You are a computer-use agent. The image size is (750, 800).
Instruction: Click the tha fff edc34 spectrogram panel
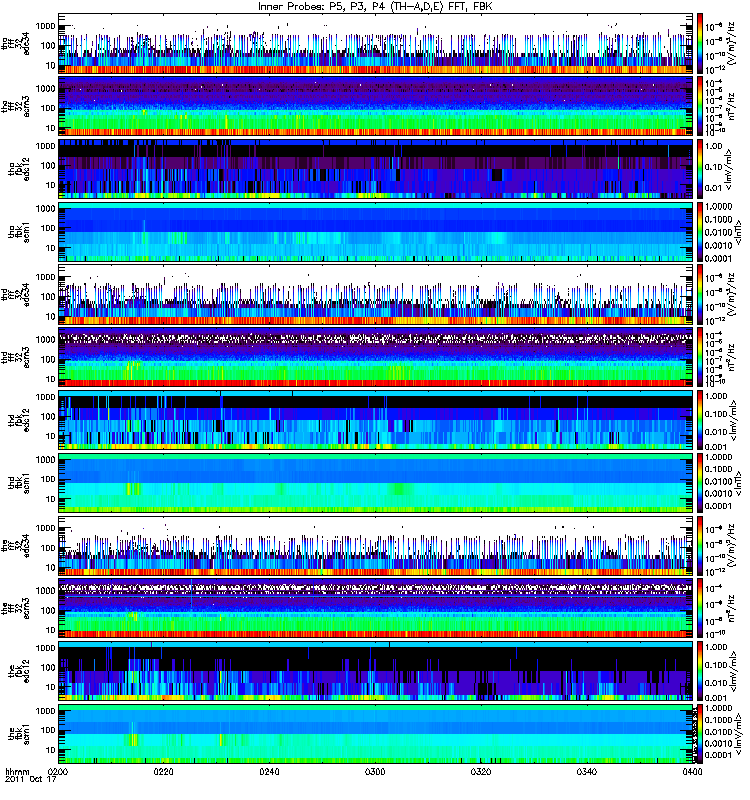(x=376, y=43)
